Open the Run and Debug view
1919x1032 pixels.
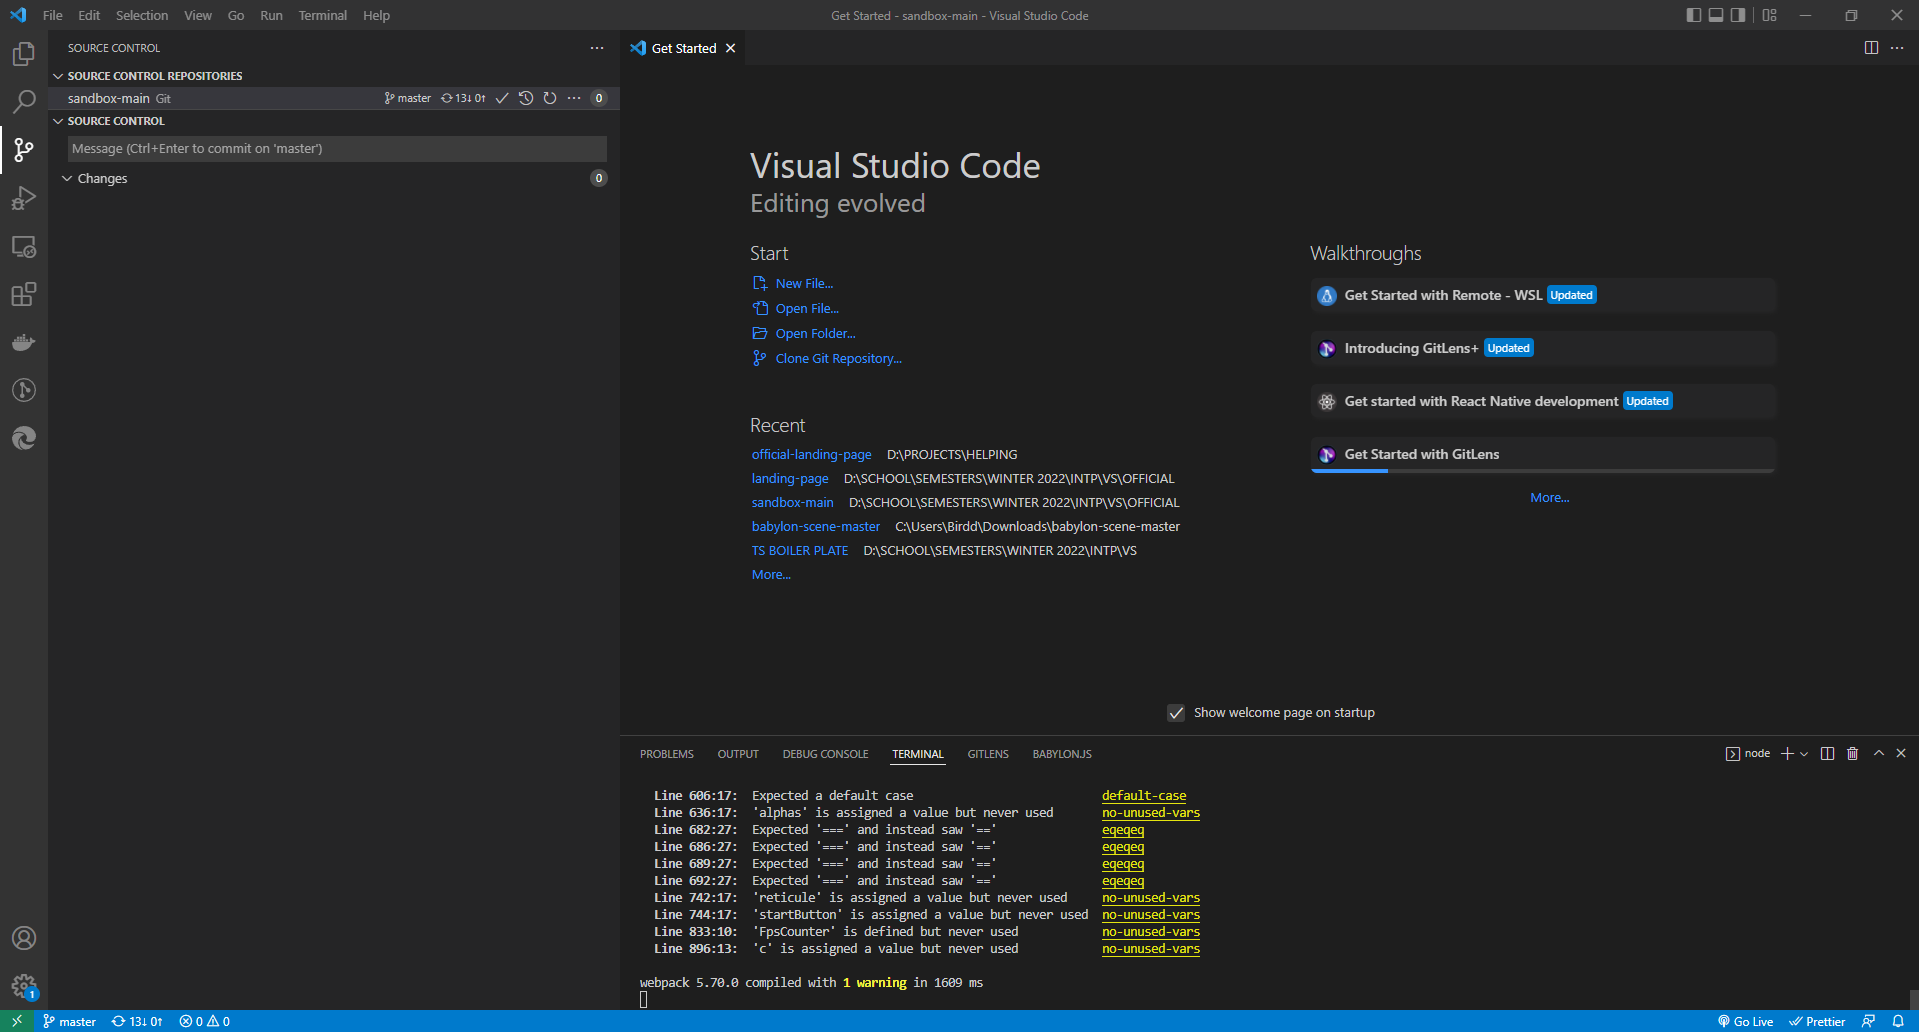[24, 198]
